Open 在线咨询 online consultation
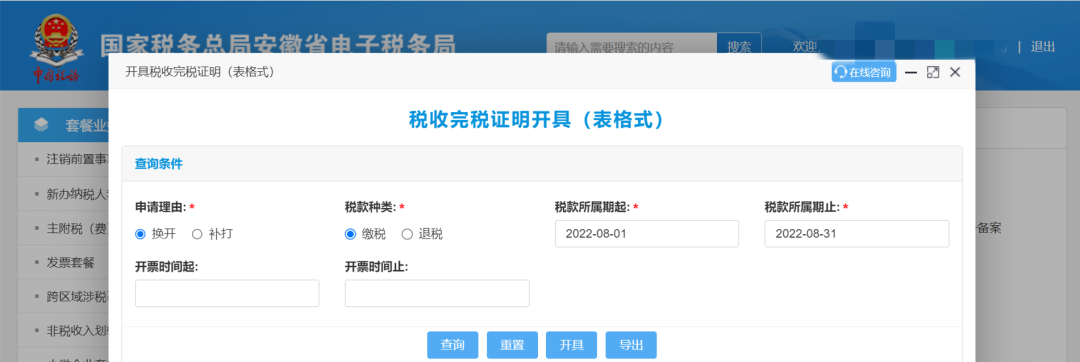Viewport: 1080px width, 362px height. pyautogui.click(x=864, y=72)
